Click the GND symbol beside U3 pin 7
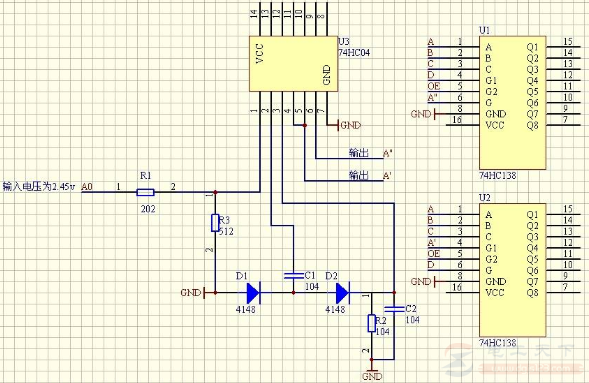Viewport: 589px width, 383px height. (x=349, y=125)
